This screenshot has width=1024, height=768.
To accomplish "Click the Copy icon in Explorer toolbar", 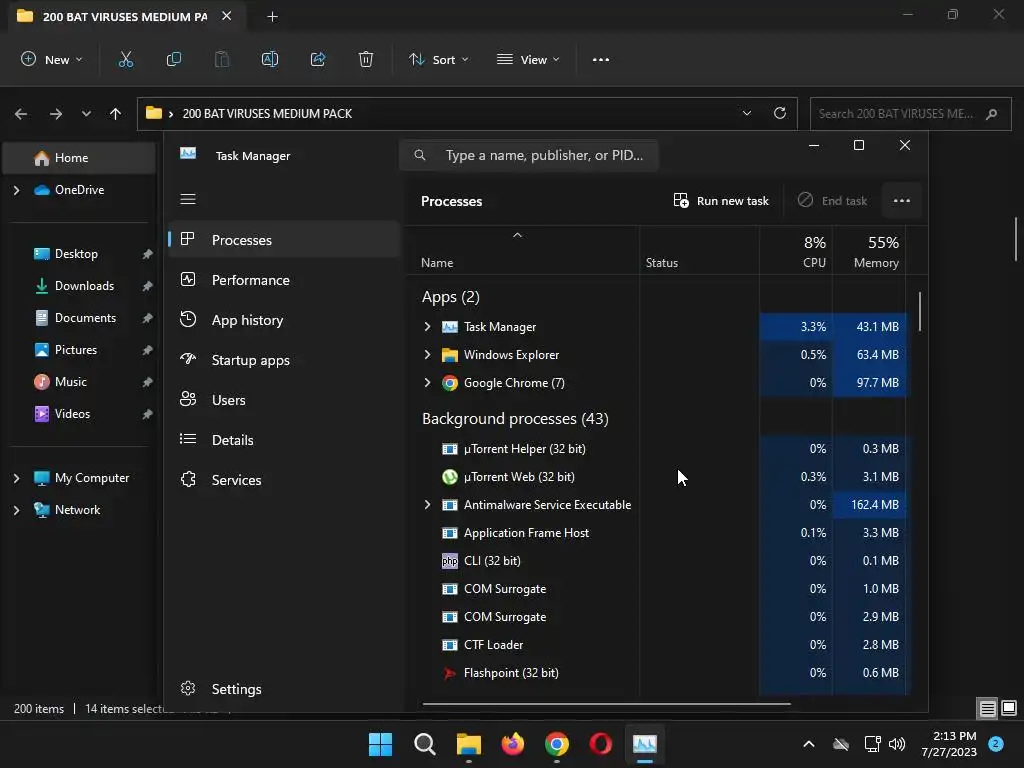I will click(174, 59).
